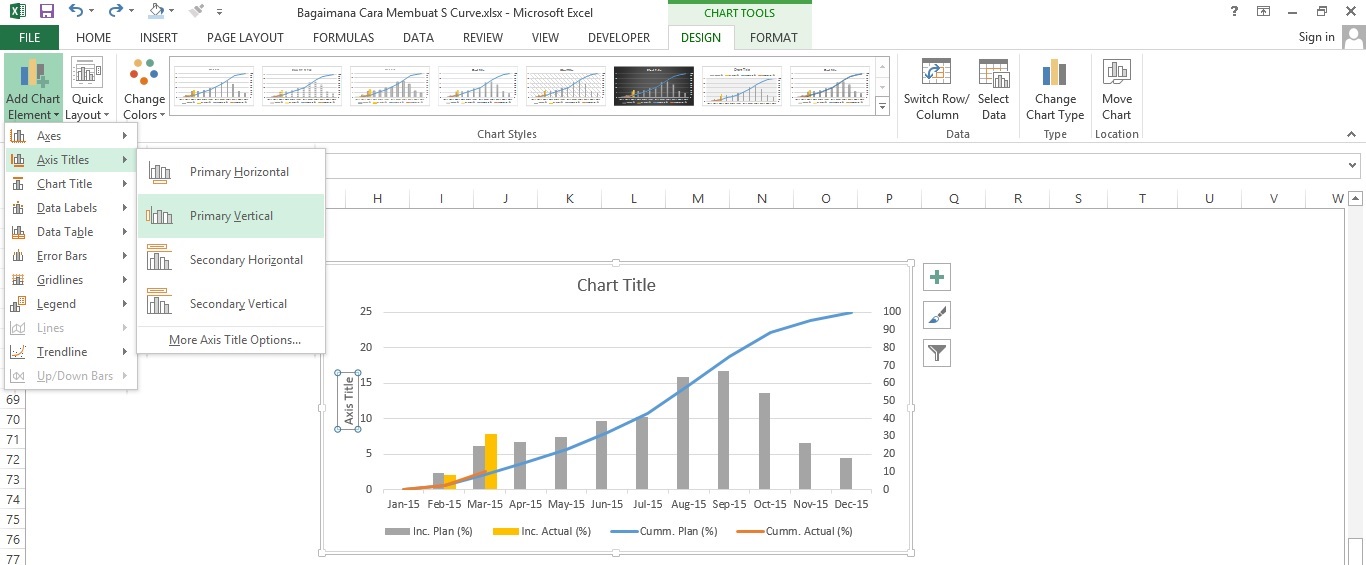Open More Axis Title Options

click(231, 340)
